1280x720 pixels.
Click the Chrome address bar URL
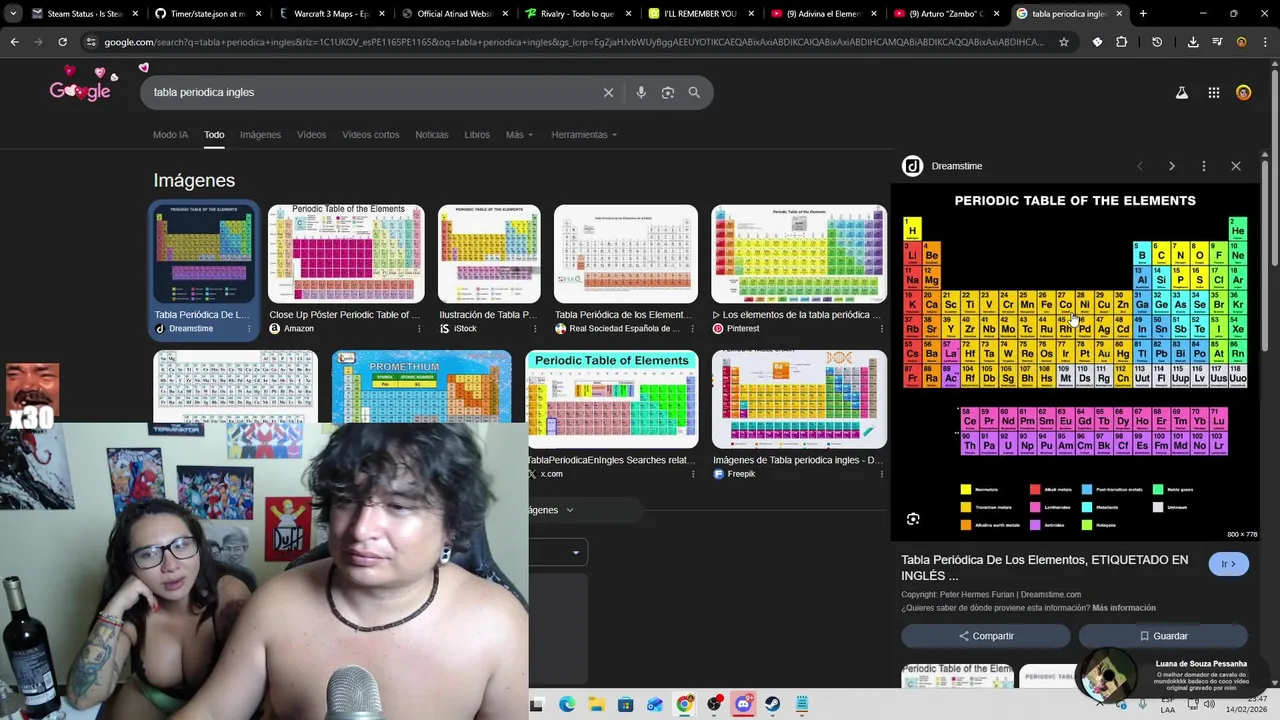click(573, 42)
